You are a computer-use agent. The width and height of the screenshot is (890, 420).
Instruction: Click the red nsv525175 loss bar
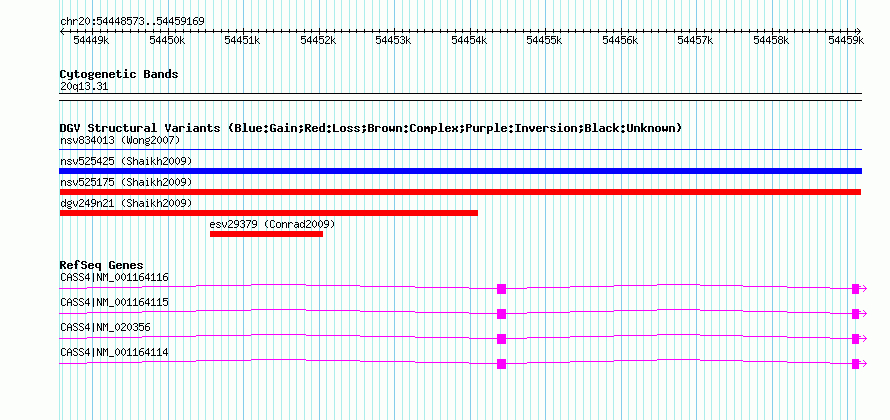coord(460,192)
